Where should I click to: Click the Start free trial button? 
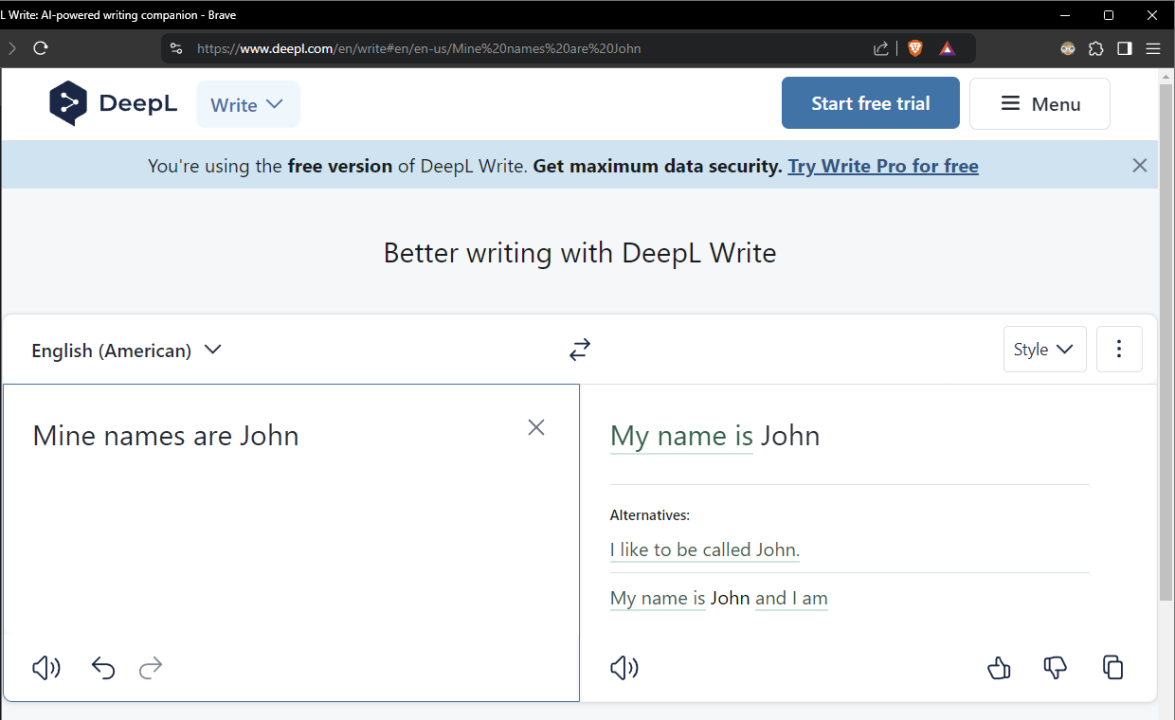870,102
